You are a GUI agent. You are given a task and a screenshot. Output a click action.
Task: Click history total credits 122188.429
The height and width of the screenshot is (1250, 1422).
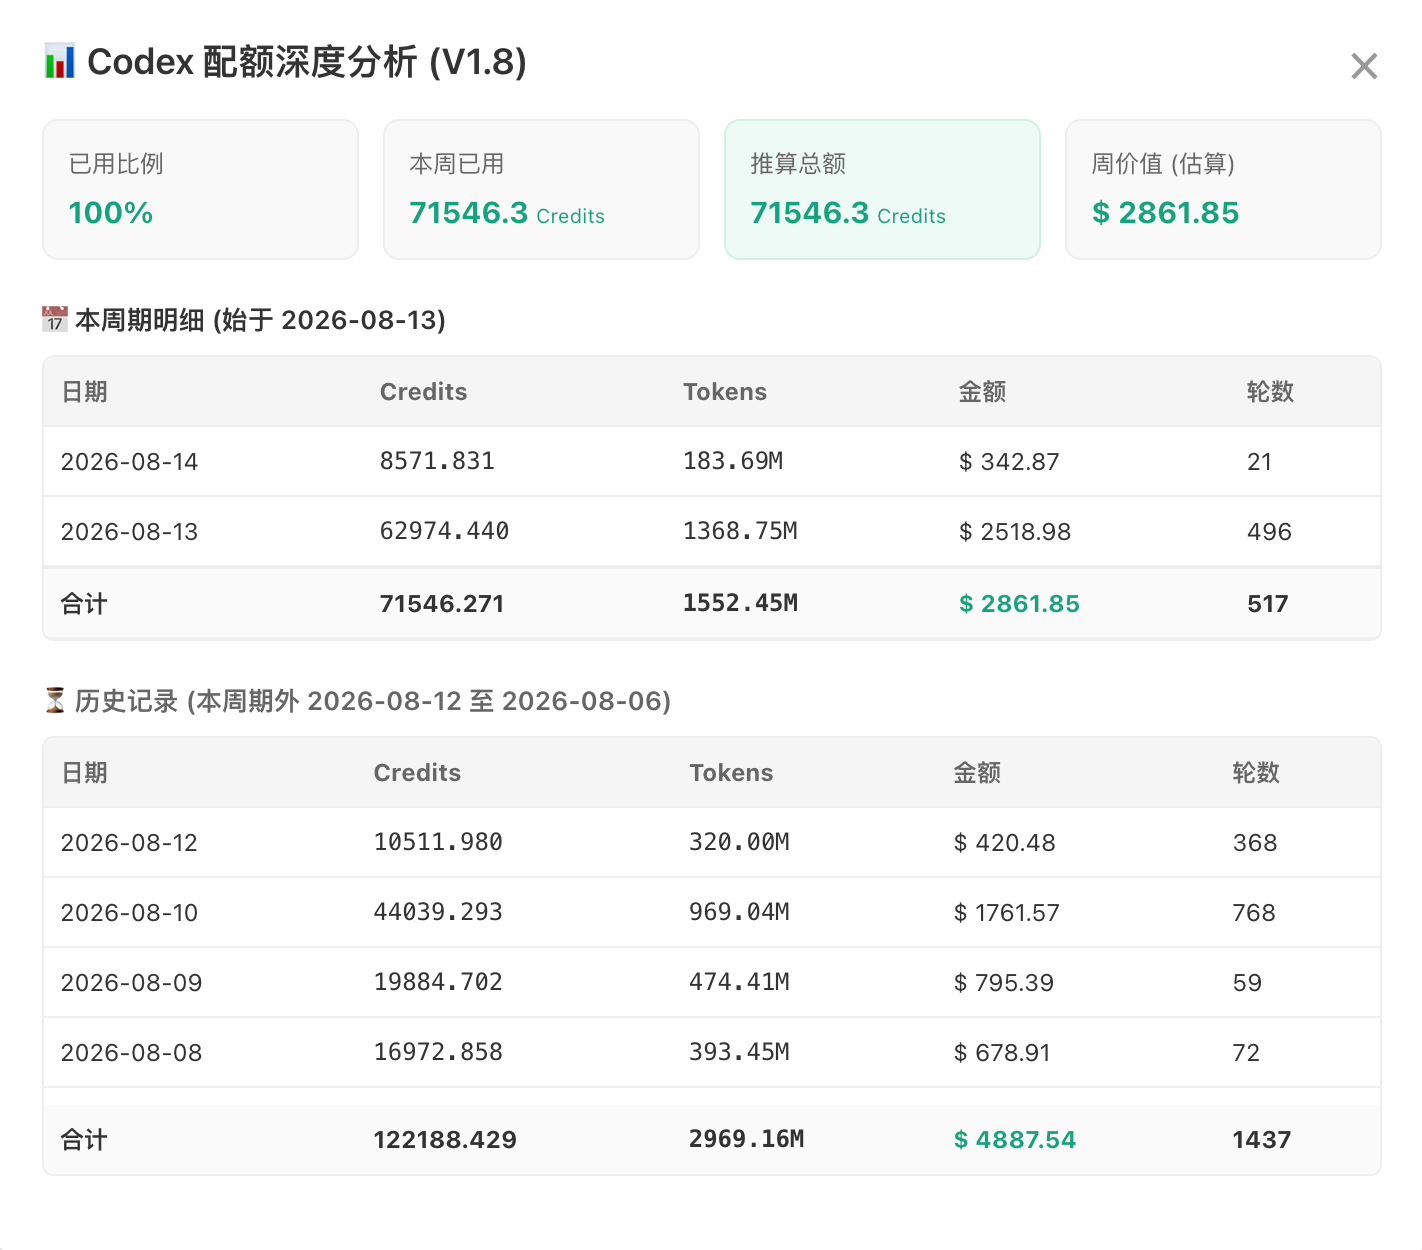click(445, 1140)
